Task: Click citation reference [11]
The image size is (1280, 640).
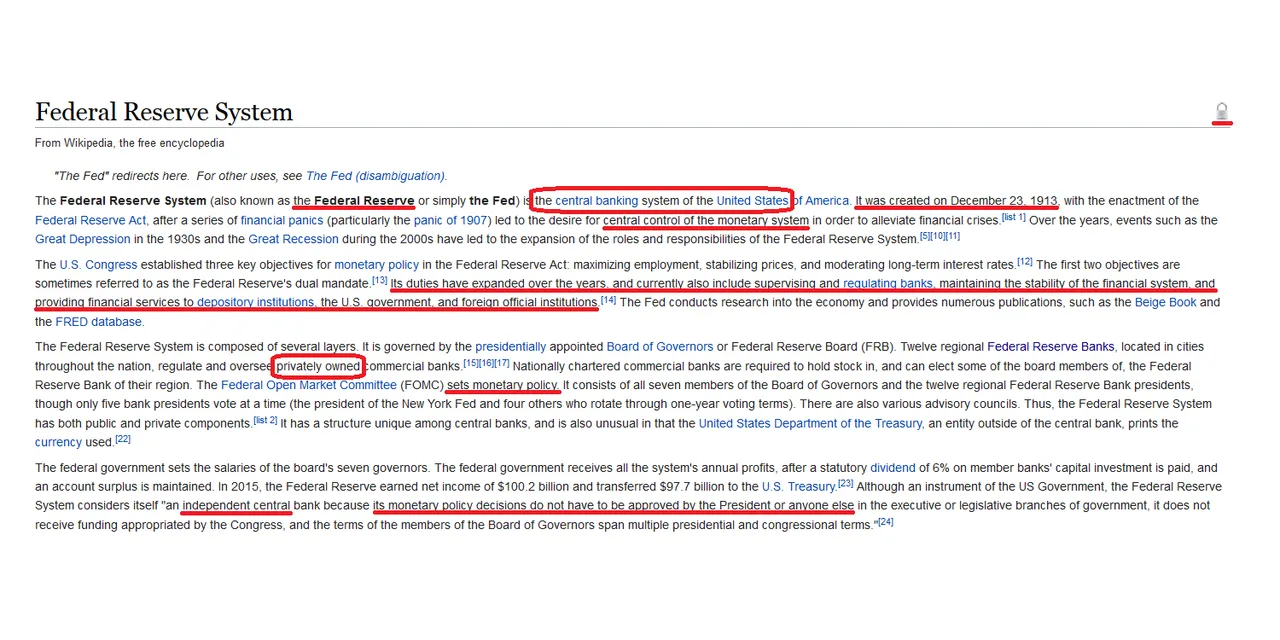Action: tap(953, 236)
